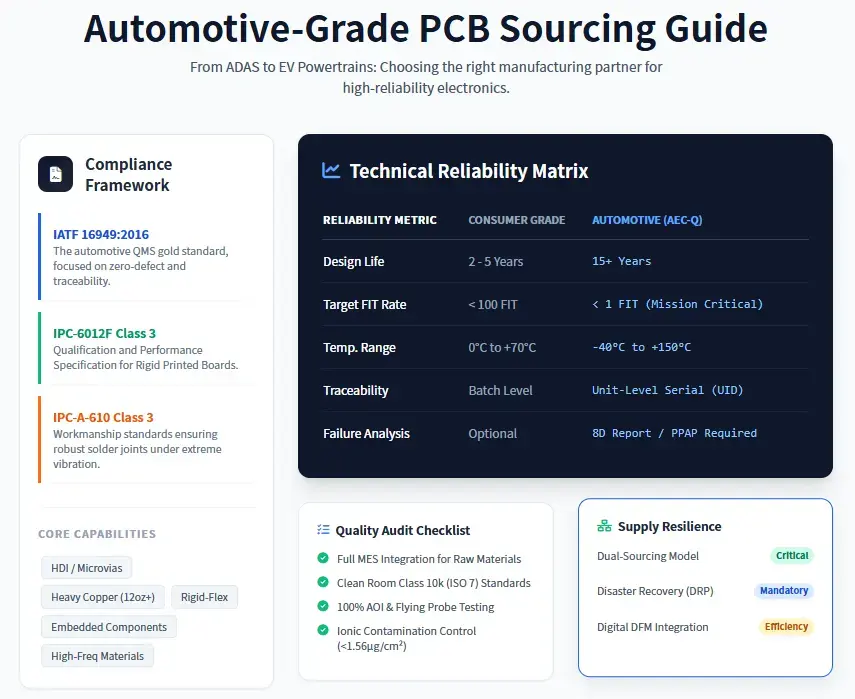Click the Critical badge for Dual-Sourcing
This screenshot has width=855, height=699.
pos(792,556)
